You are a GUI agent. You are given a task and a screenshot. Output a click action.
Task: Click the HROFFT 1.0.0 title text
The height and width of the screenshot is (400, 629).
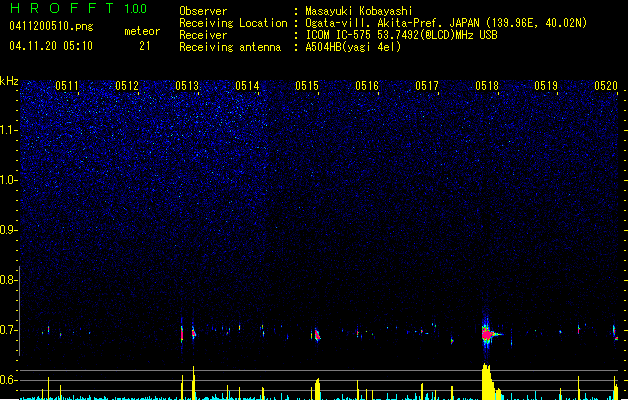[x=79, y=8]
